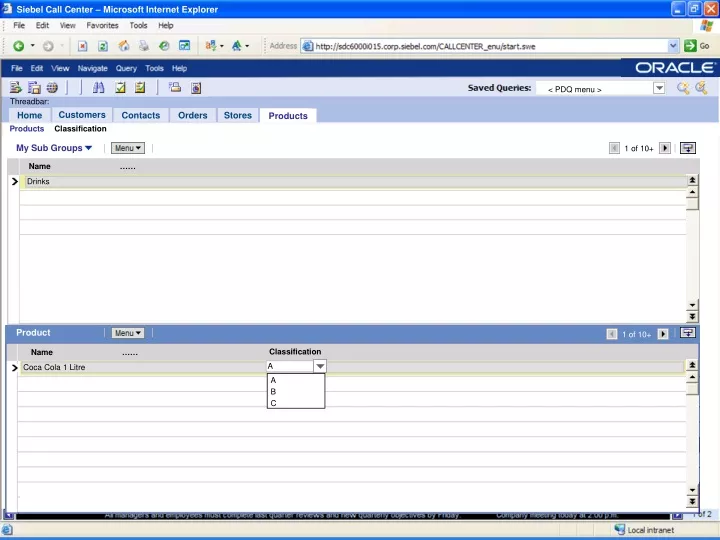
Task: Click the clipboard checklist icon
Action: point(140,87)
